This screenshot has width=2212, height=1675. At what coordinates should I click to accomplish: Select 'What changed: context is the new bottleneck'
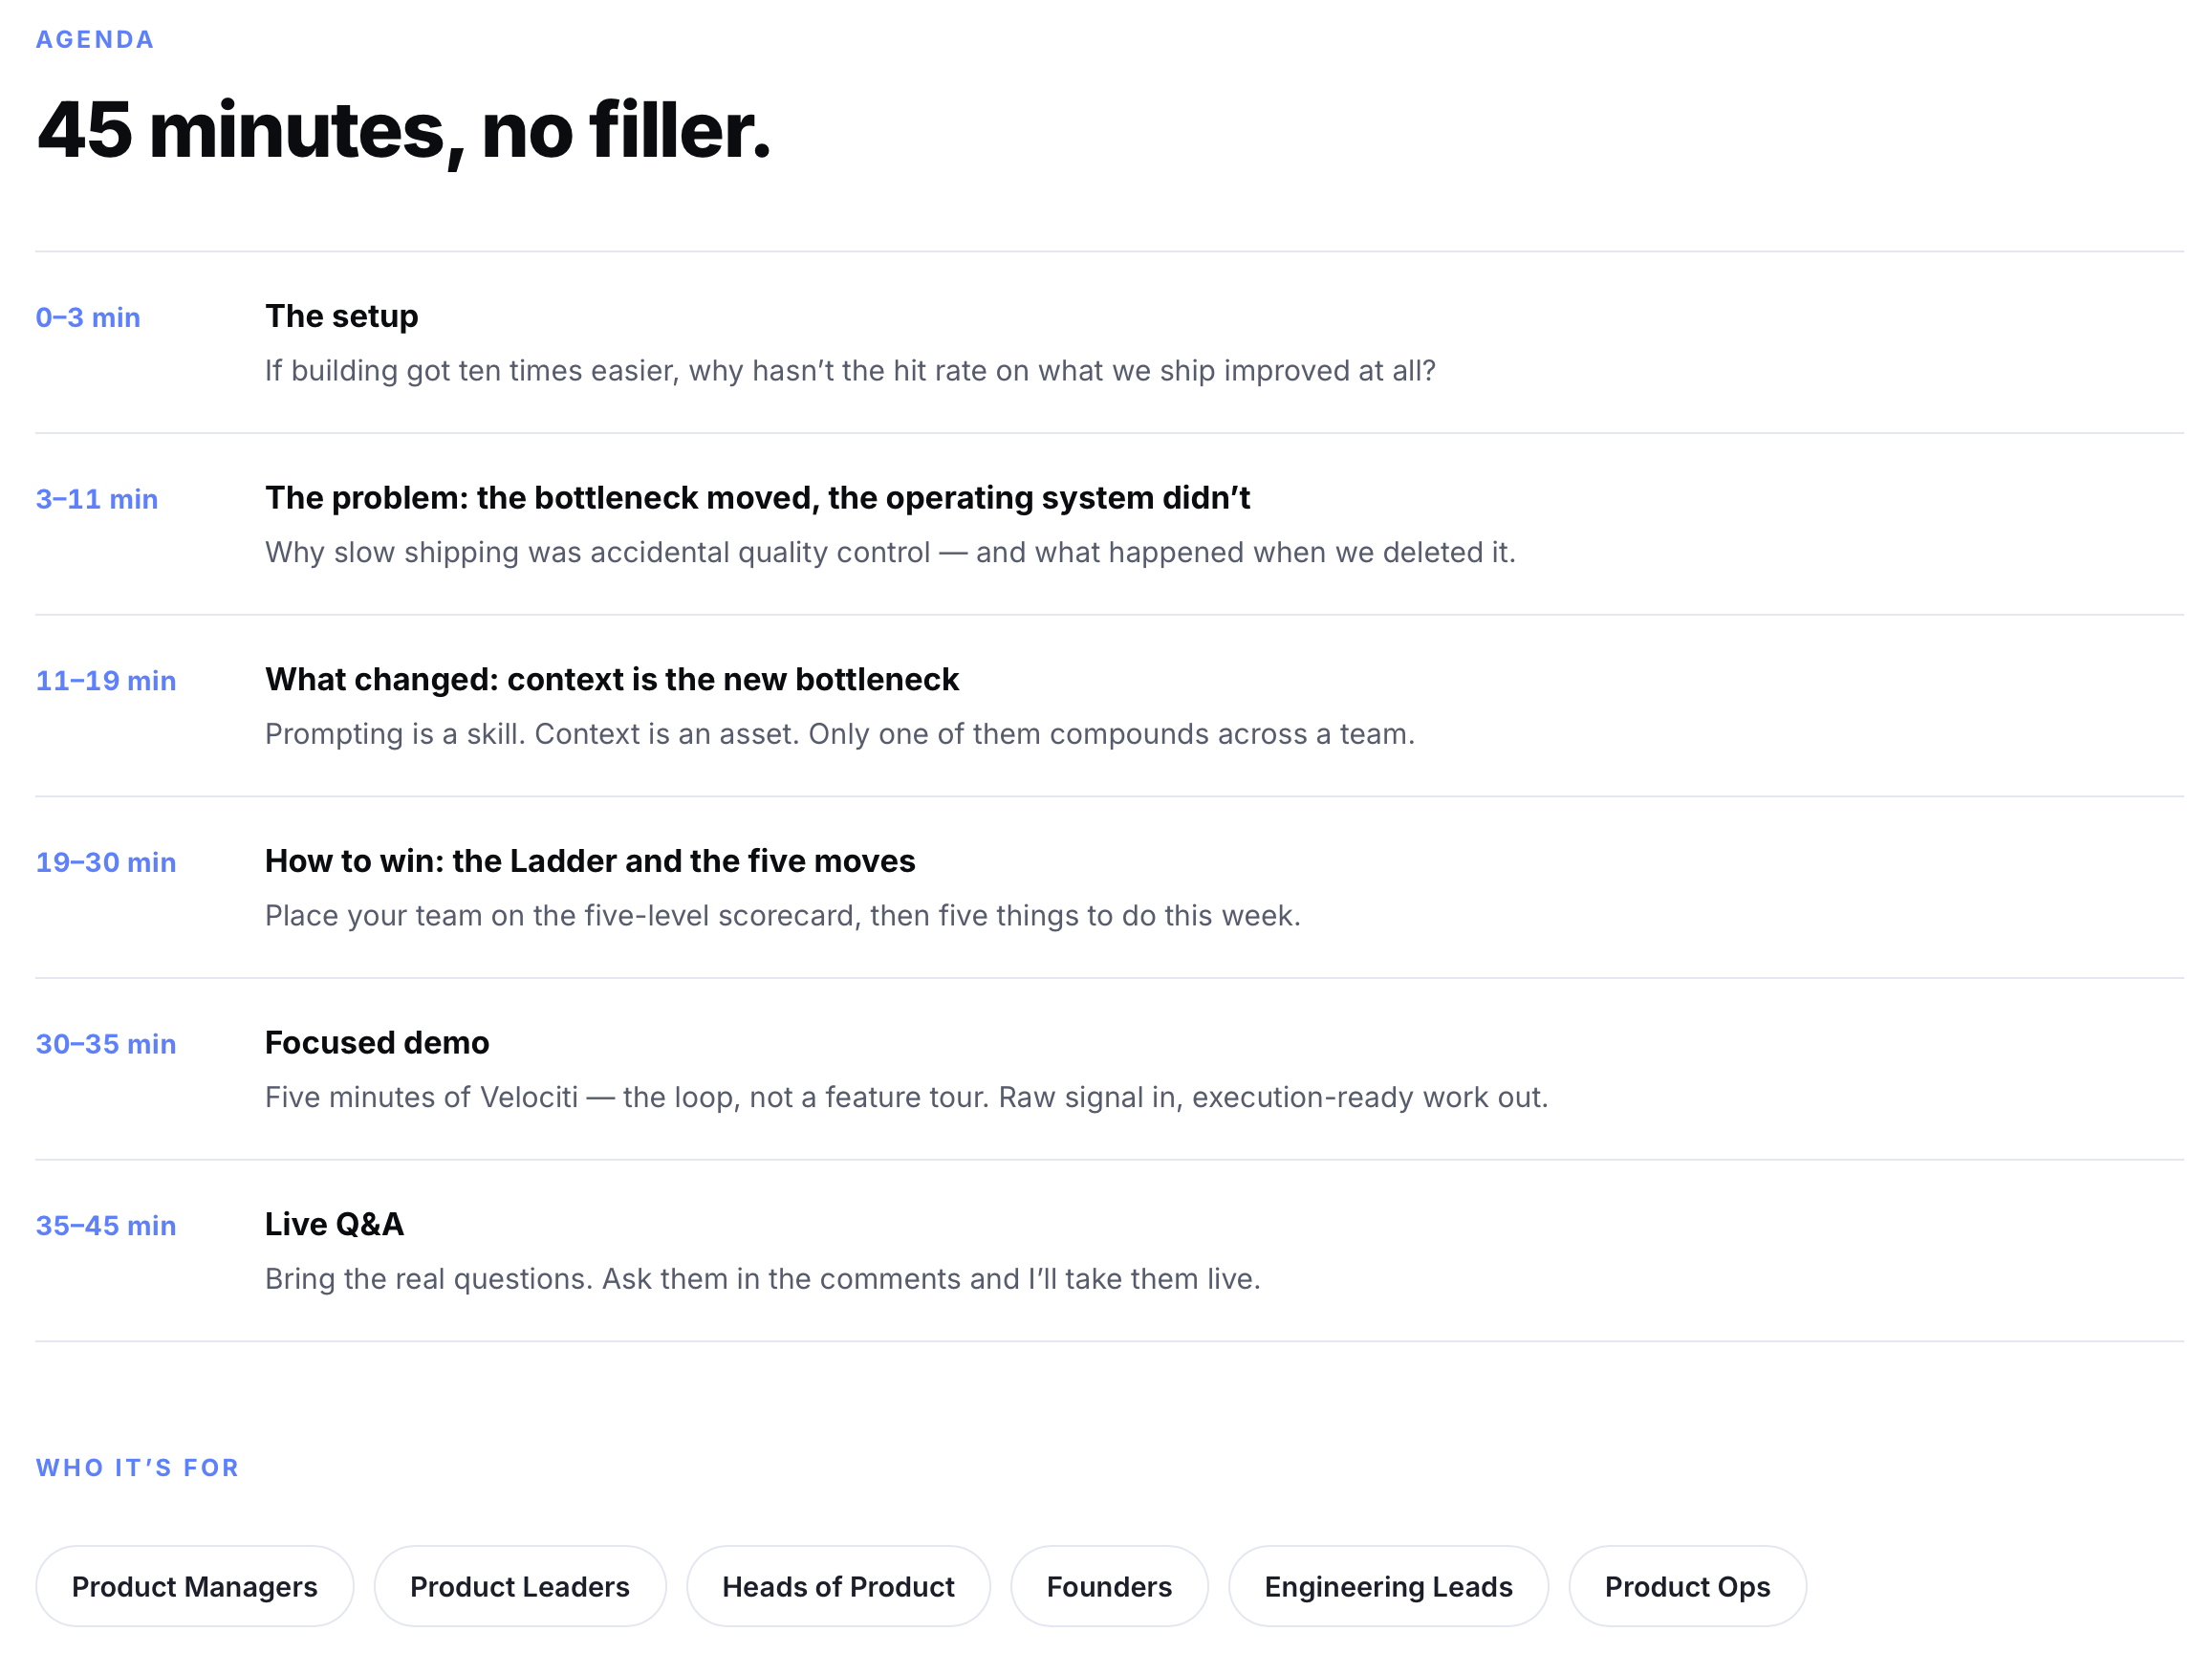pos(611,680)
